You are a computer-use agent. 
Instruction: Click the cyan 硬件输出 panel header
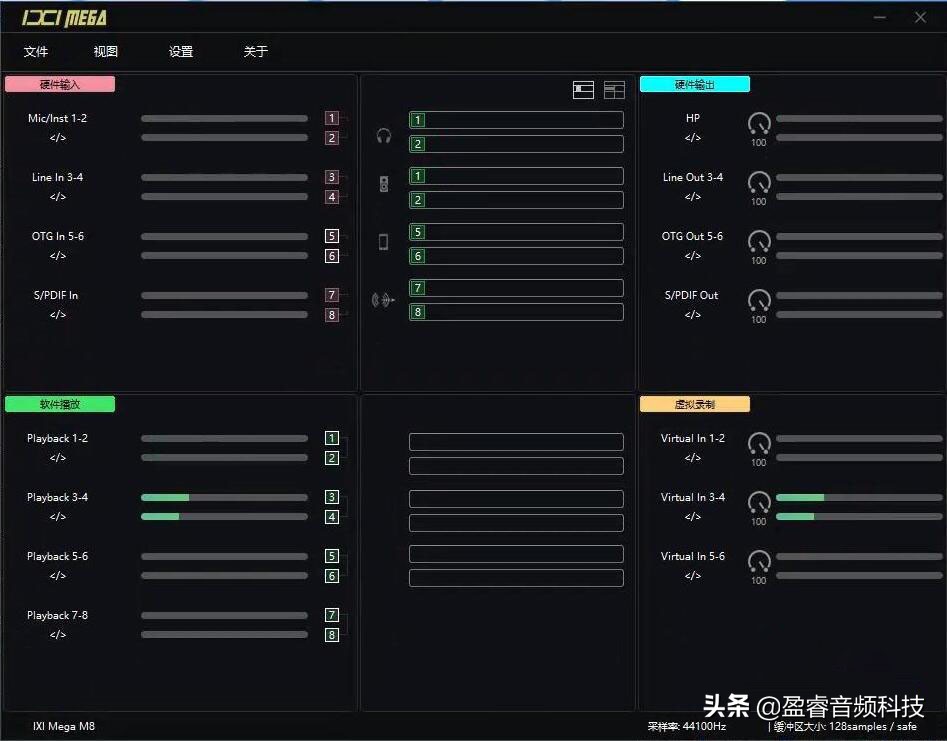[x=695, y=84]
